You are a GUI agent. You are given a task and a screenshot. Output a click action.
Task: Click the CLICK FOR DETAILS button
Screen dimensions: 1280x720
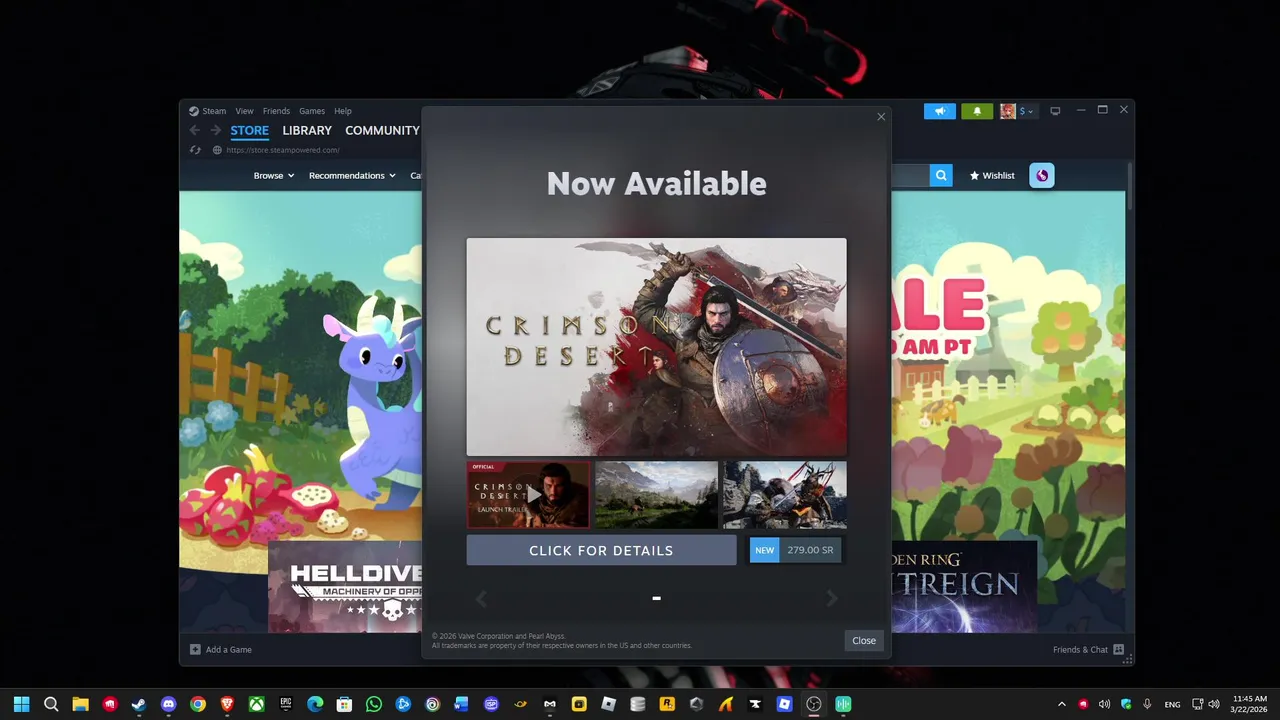pyautogui.click(x=601, y=550)
